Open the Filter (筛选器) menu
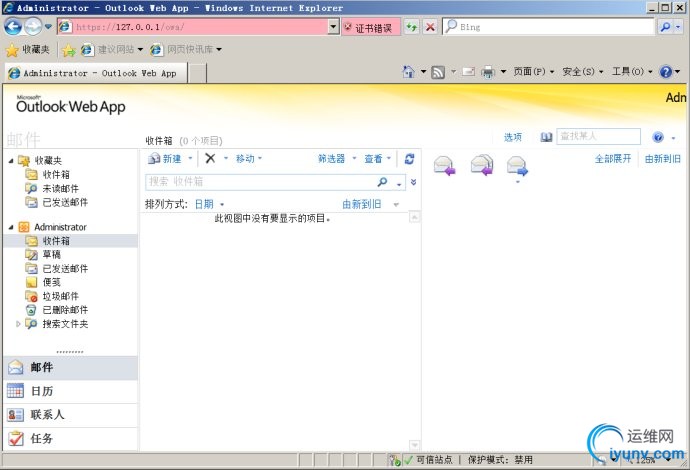Viewport: 690px width, 470px height. click(337, 158)
